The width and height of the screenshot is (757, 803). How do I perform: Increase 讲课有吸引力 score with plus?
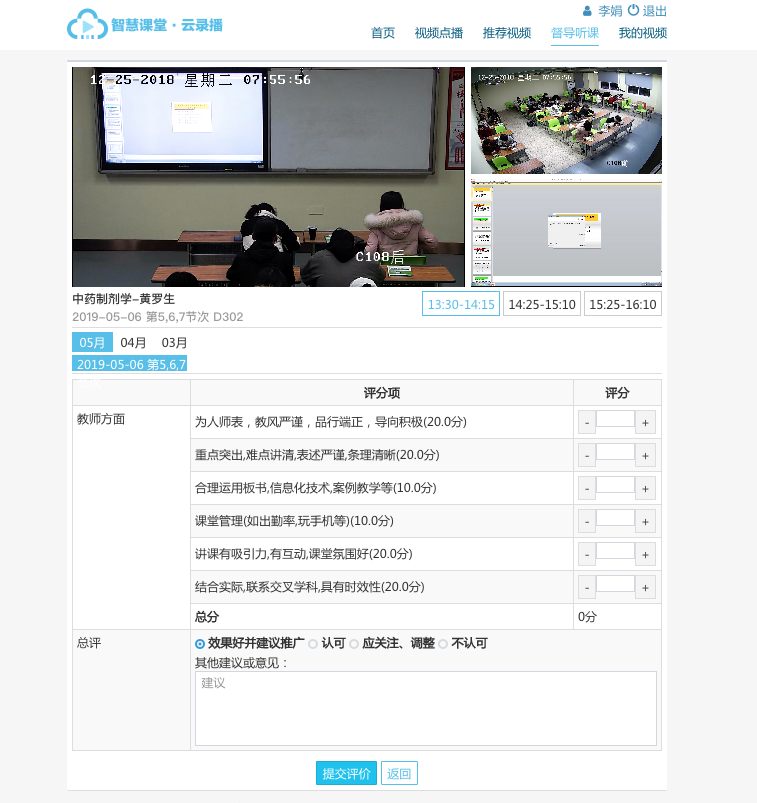645,554
